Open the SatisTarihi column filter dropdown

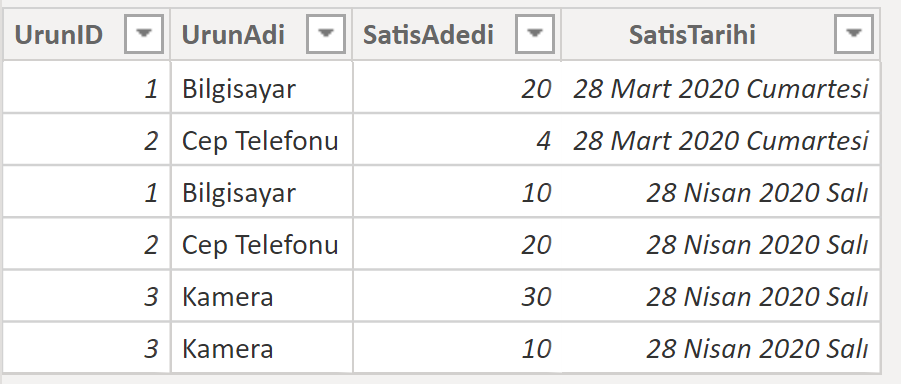pyautogui.click(x=853, y=34)
